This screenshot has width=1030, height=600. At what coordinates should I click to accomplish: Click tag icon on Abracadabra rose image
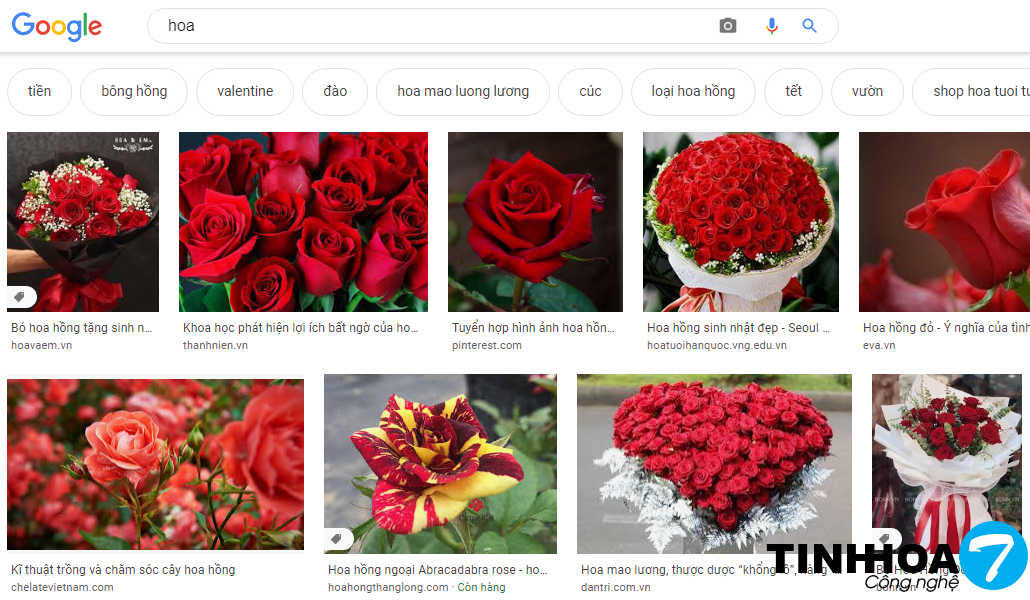coord(338,539)
